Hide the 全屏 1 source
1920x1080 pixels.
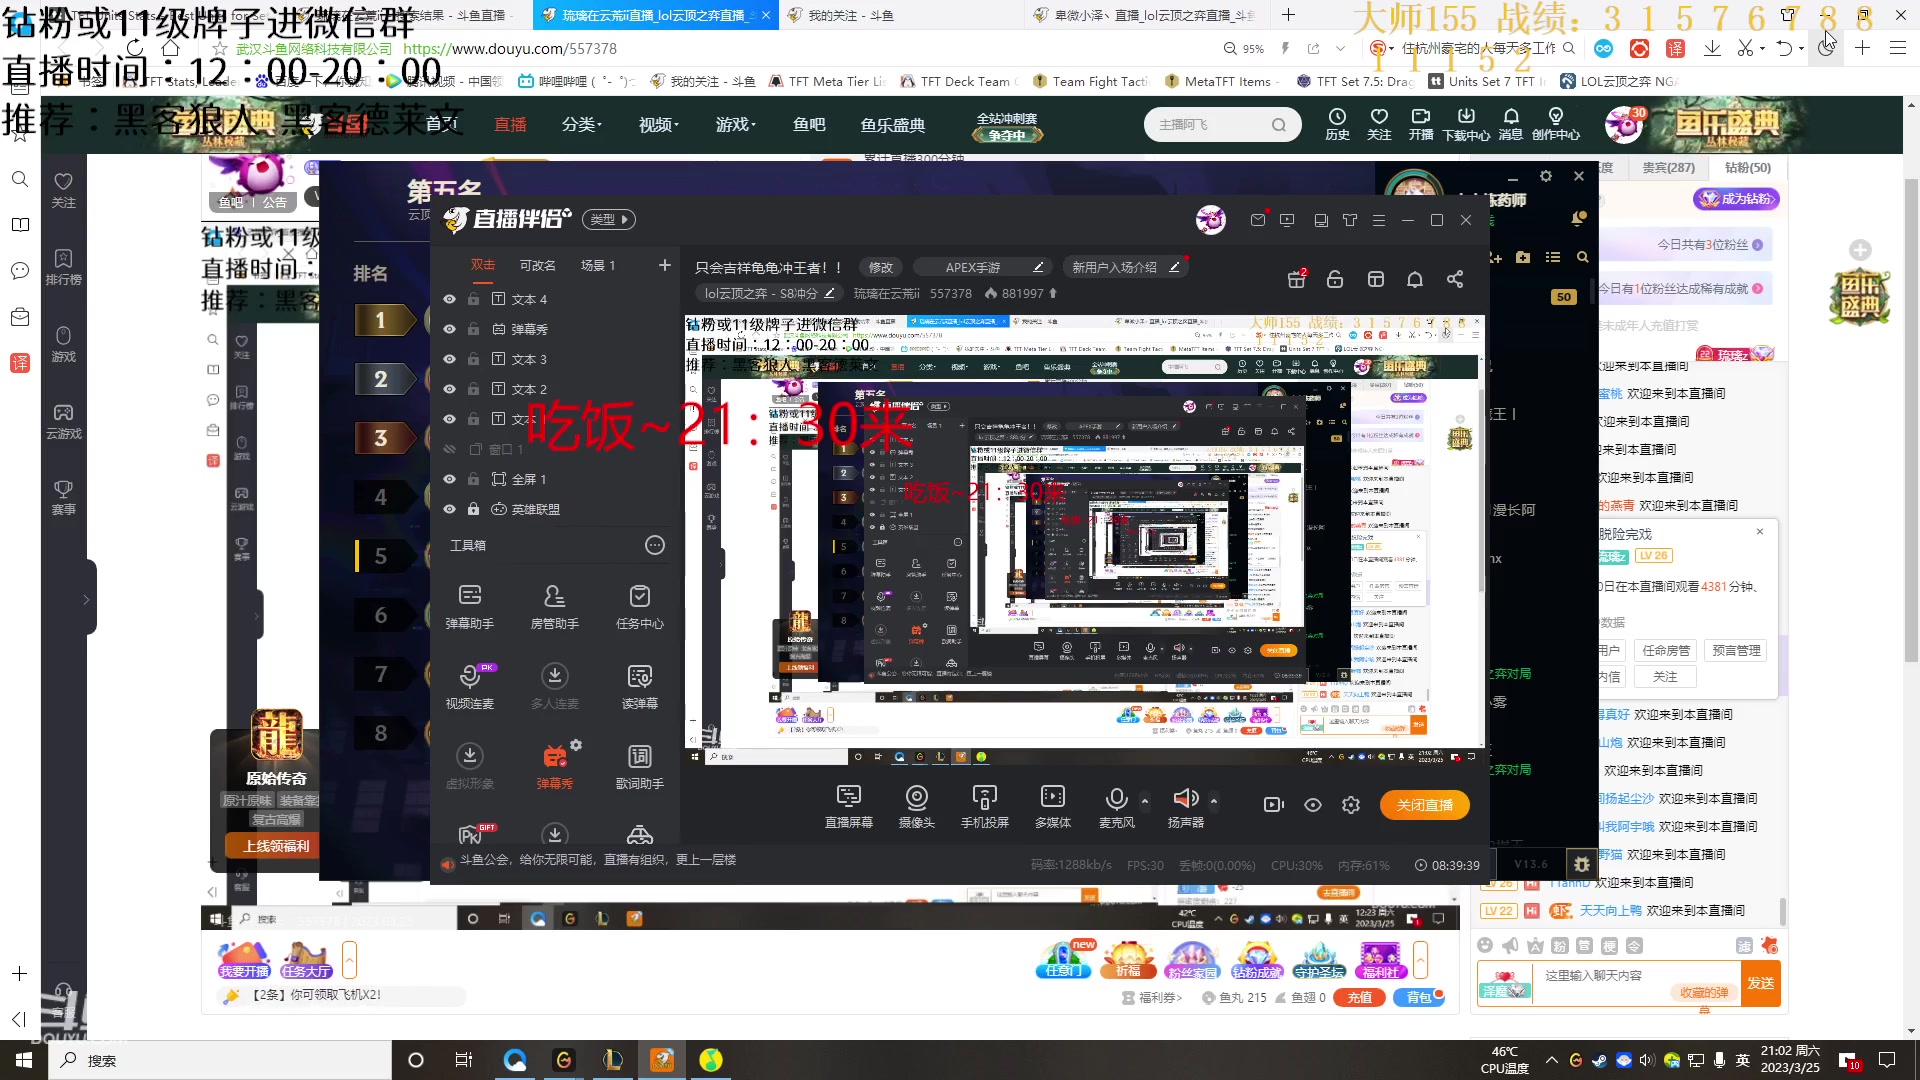(x=449, y=479)
